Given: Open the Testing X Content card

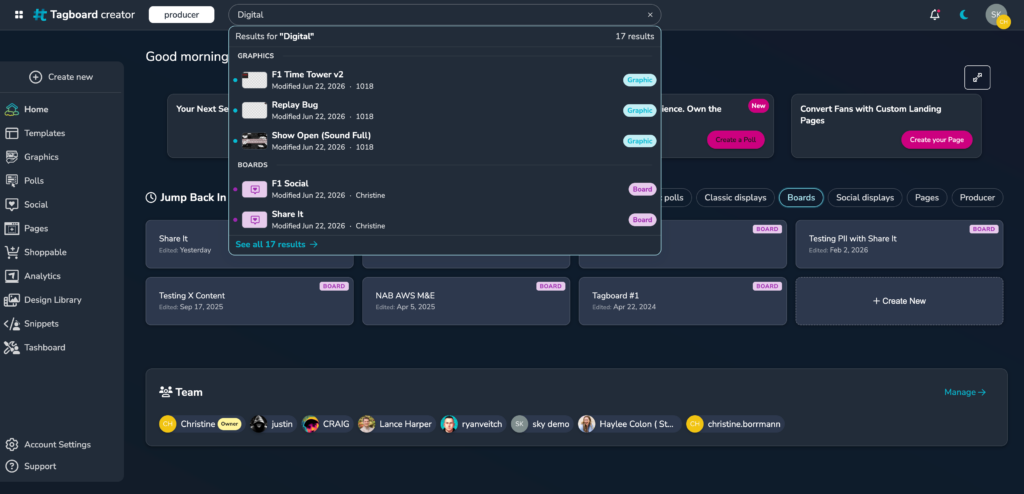Looking at the screenshot, I should pyautogui.click(x=249, y=301).
